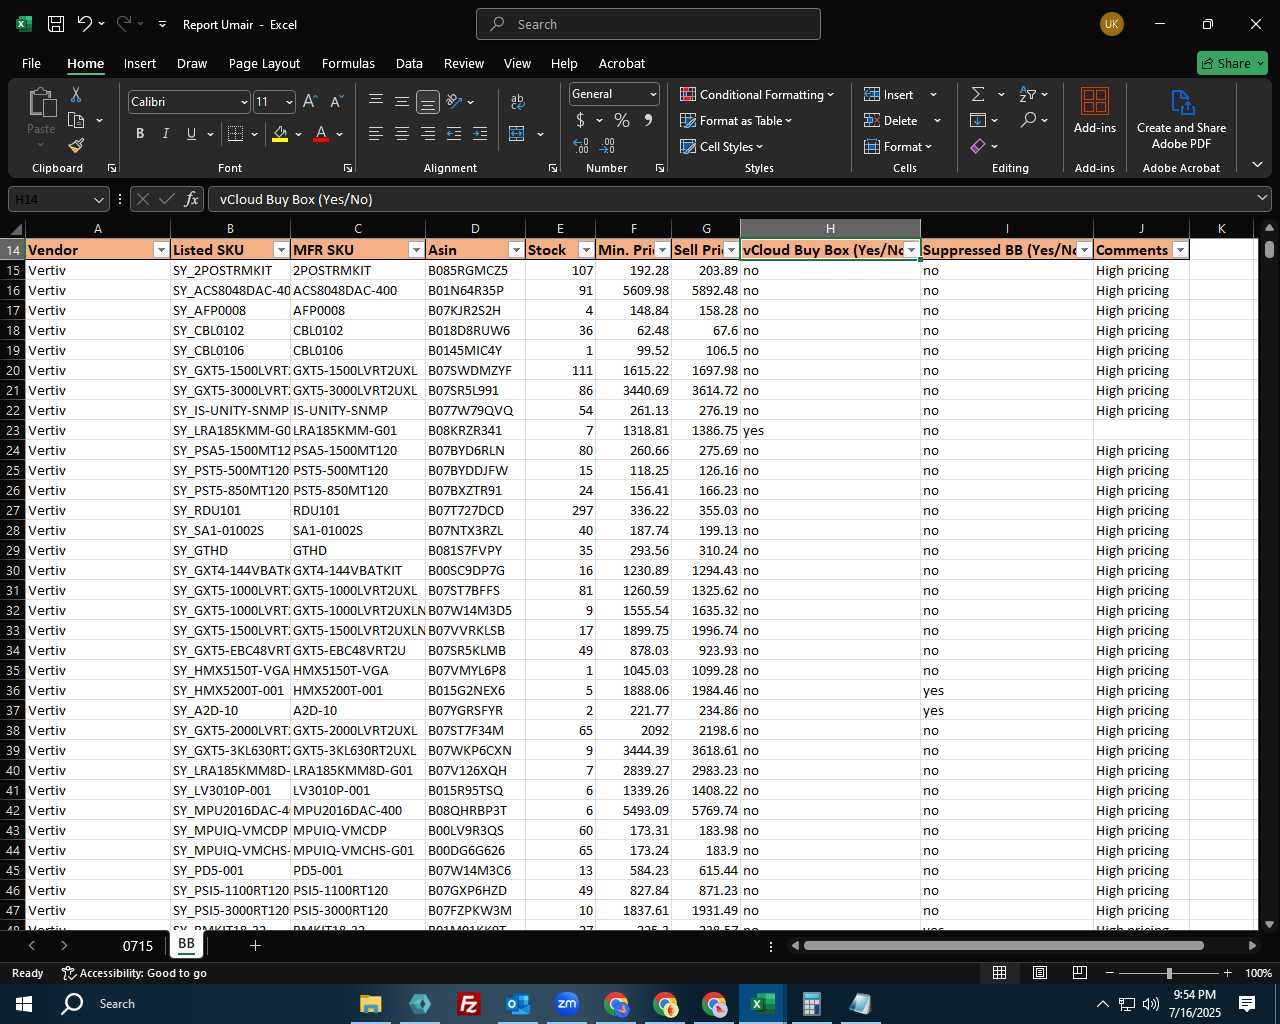Open Outlook from the taskbar
Image resolution: width=1280 pixels, height=1024 pixels.
518,1003
